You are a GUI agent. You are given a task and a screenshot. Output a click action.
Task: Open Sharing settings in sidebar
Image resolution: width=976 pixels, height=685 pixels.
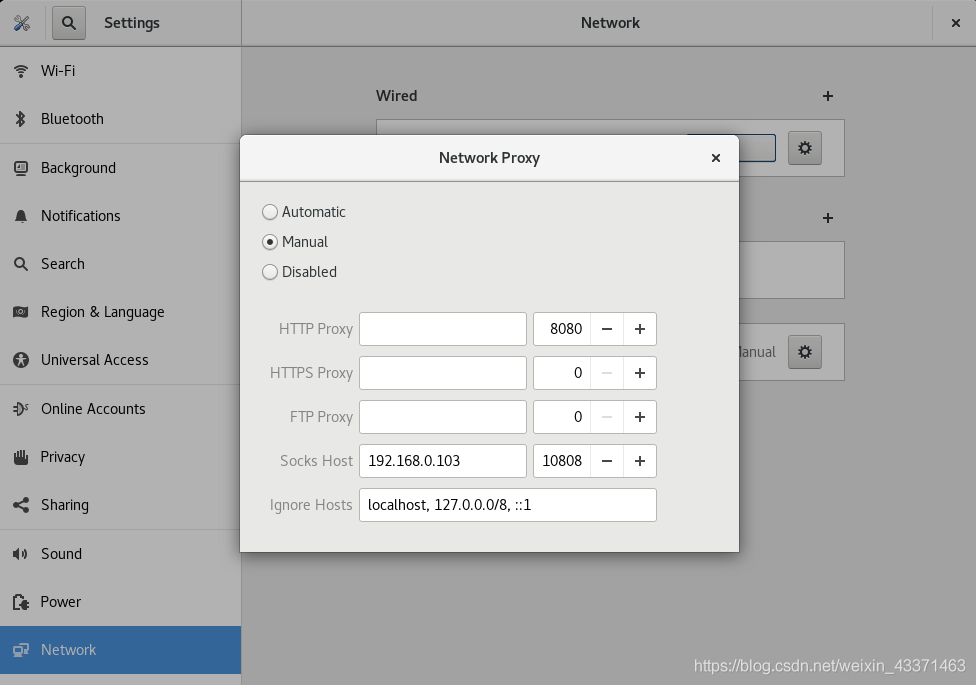120,505
